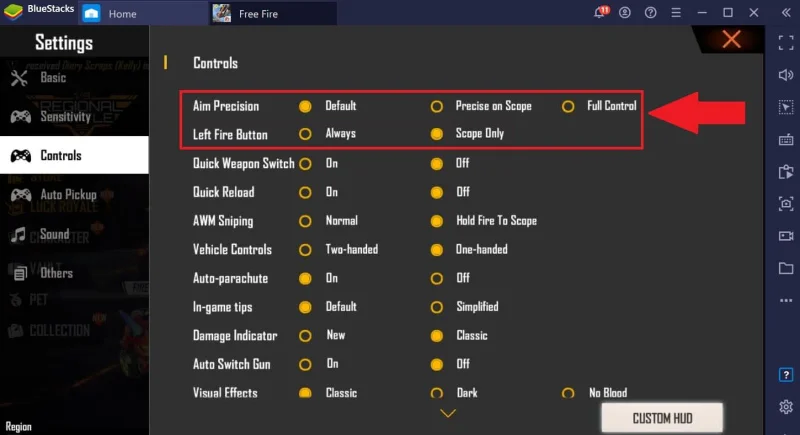Open BlueStacks notifications bell
Image resolution: width=800 pixels, height=435 pixels.
600,12
